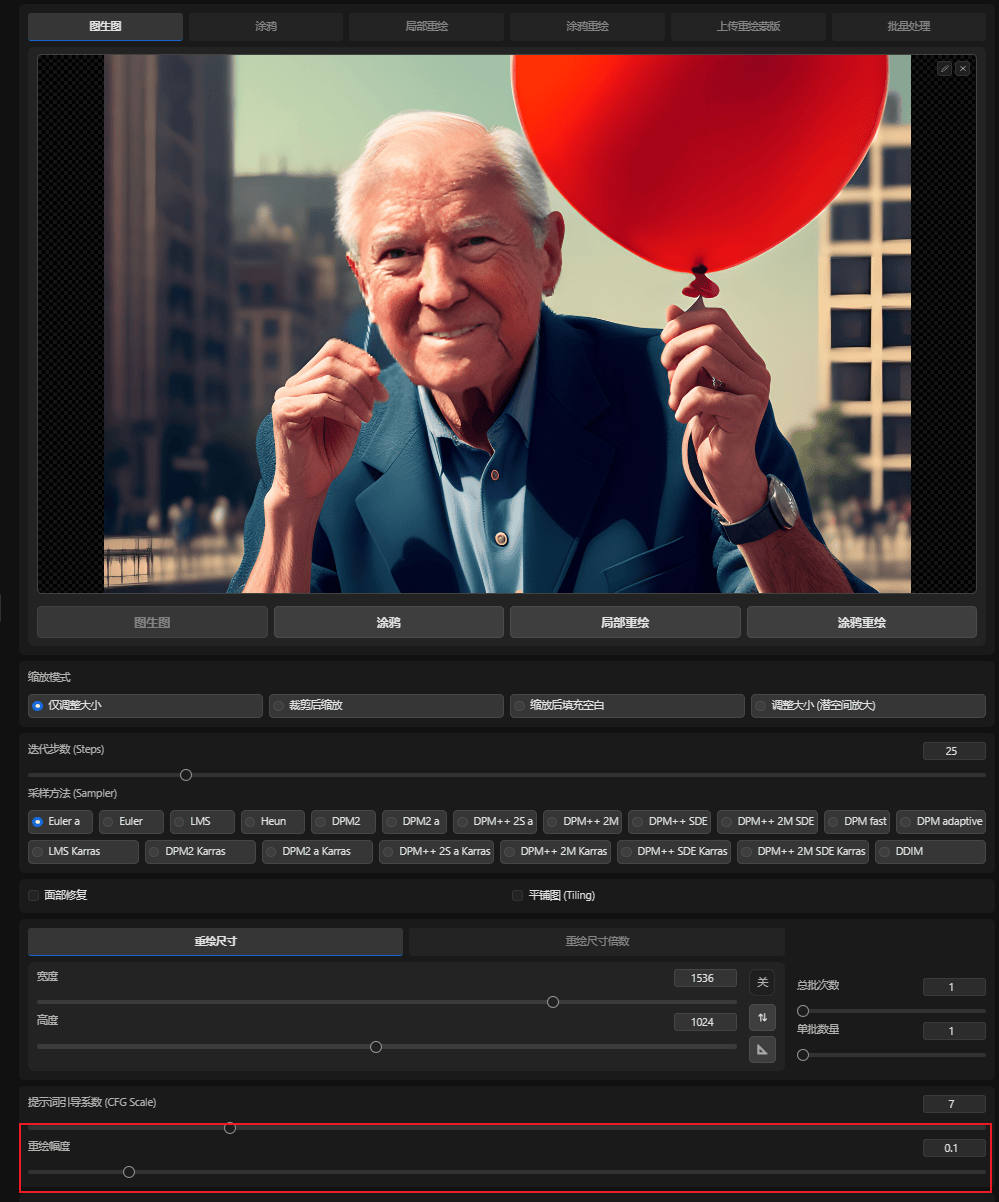Image resolution: width=999 pixels, height=1202 pixels.
Task: Select 裁剪后缩放 resize mode
Action: point(386,706)
